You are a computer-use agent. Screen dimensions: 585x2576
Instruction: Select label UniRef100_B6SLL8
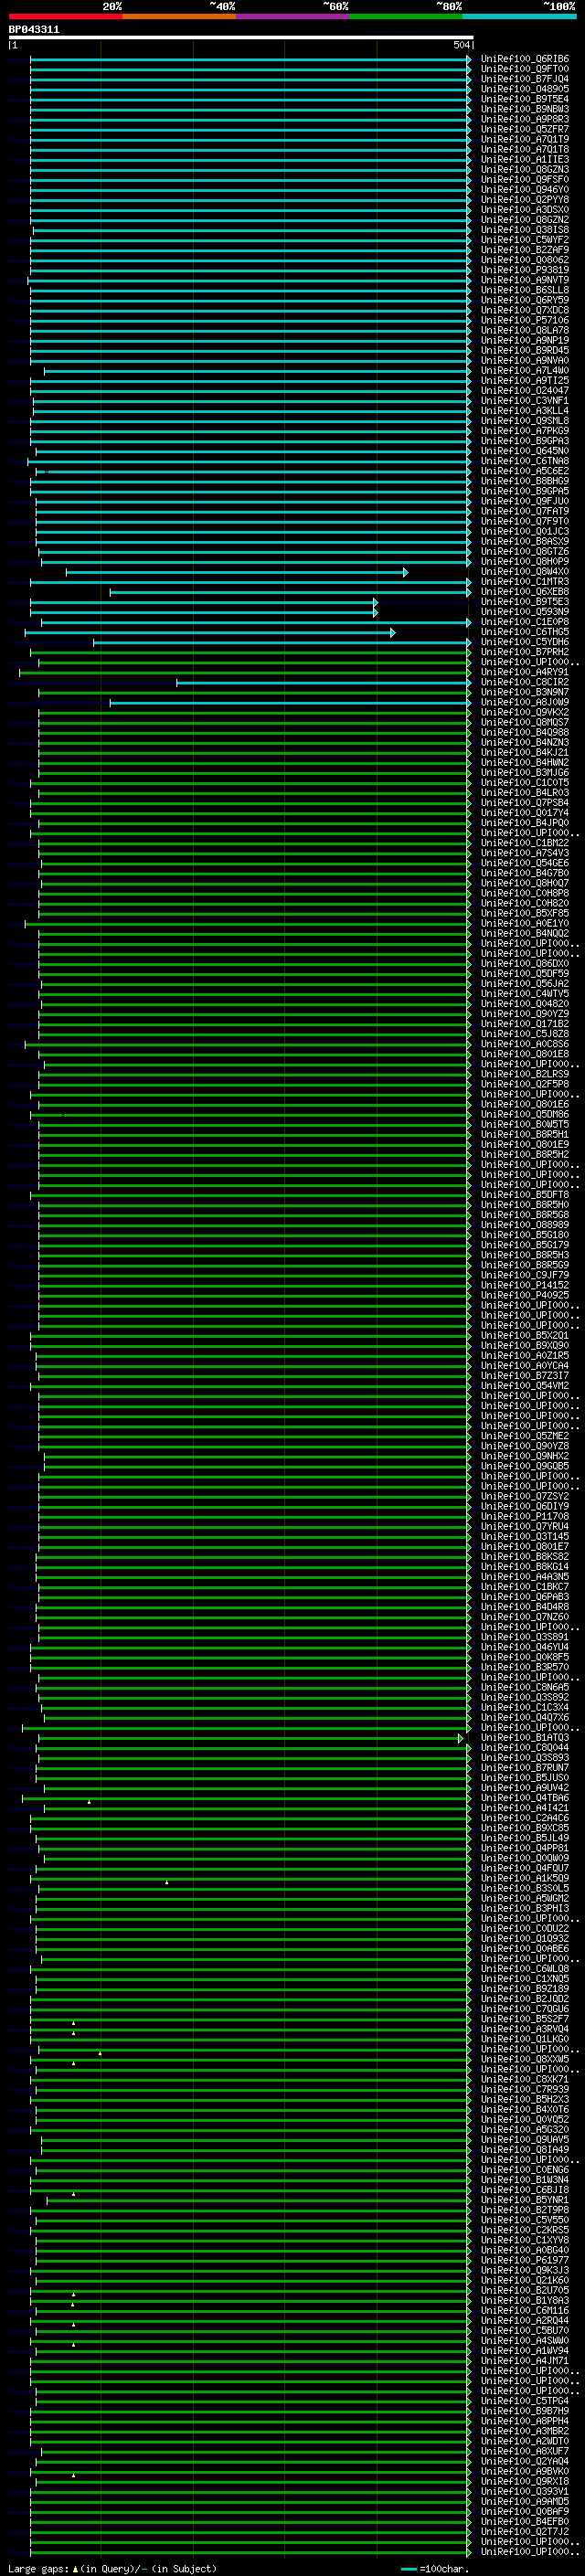pos(525,290)
